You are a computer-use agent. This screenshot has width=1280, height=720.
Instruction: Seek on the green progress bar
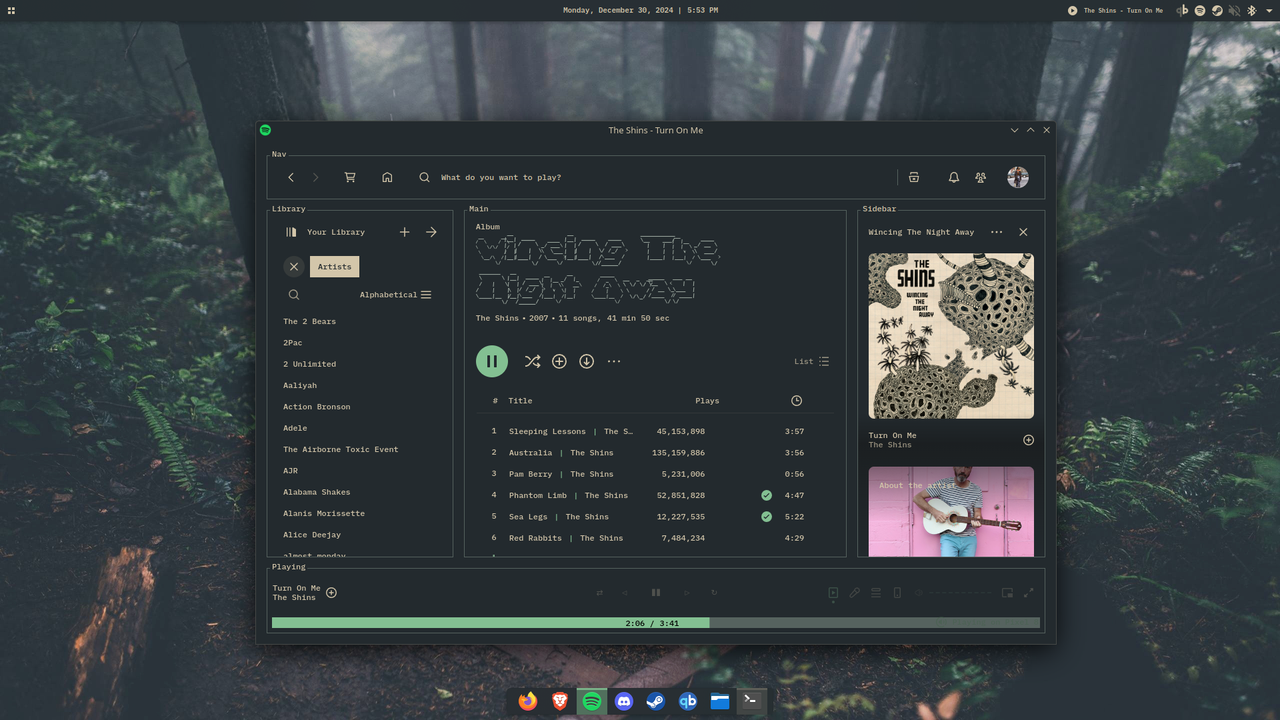(x=656, y=623)
